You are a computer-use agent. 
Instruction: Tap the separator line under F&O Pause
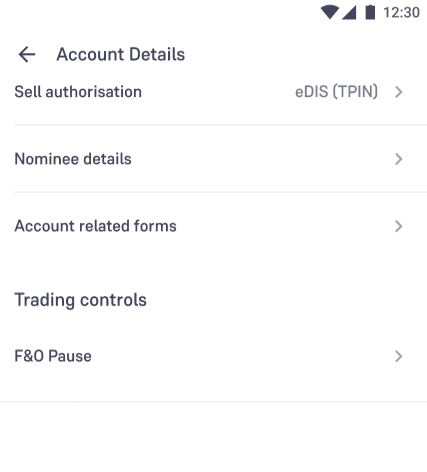213,402
